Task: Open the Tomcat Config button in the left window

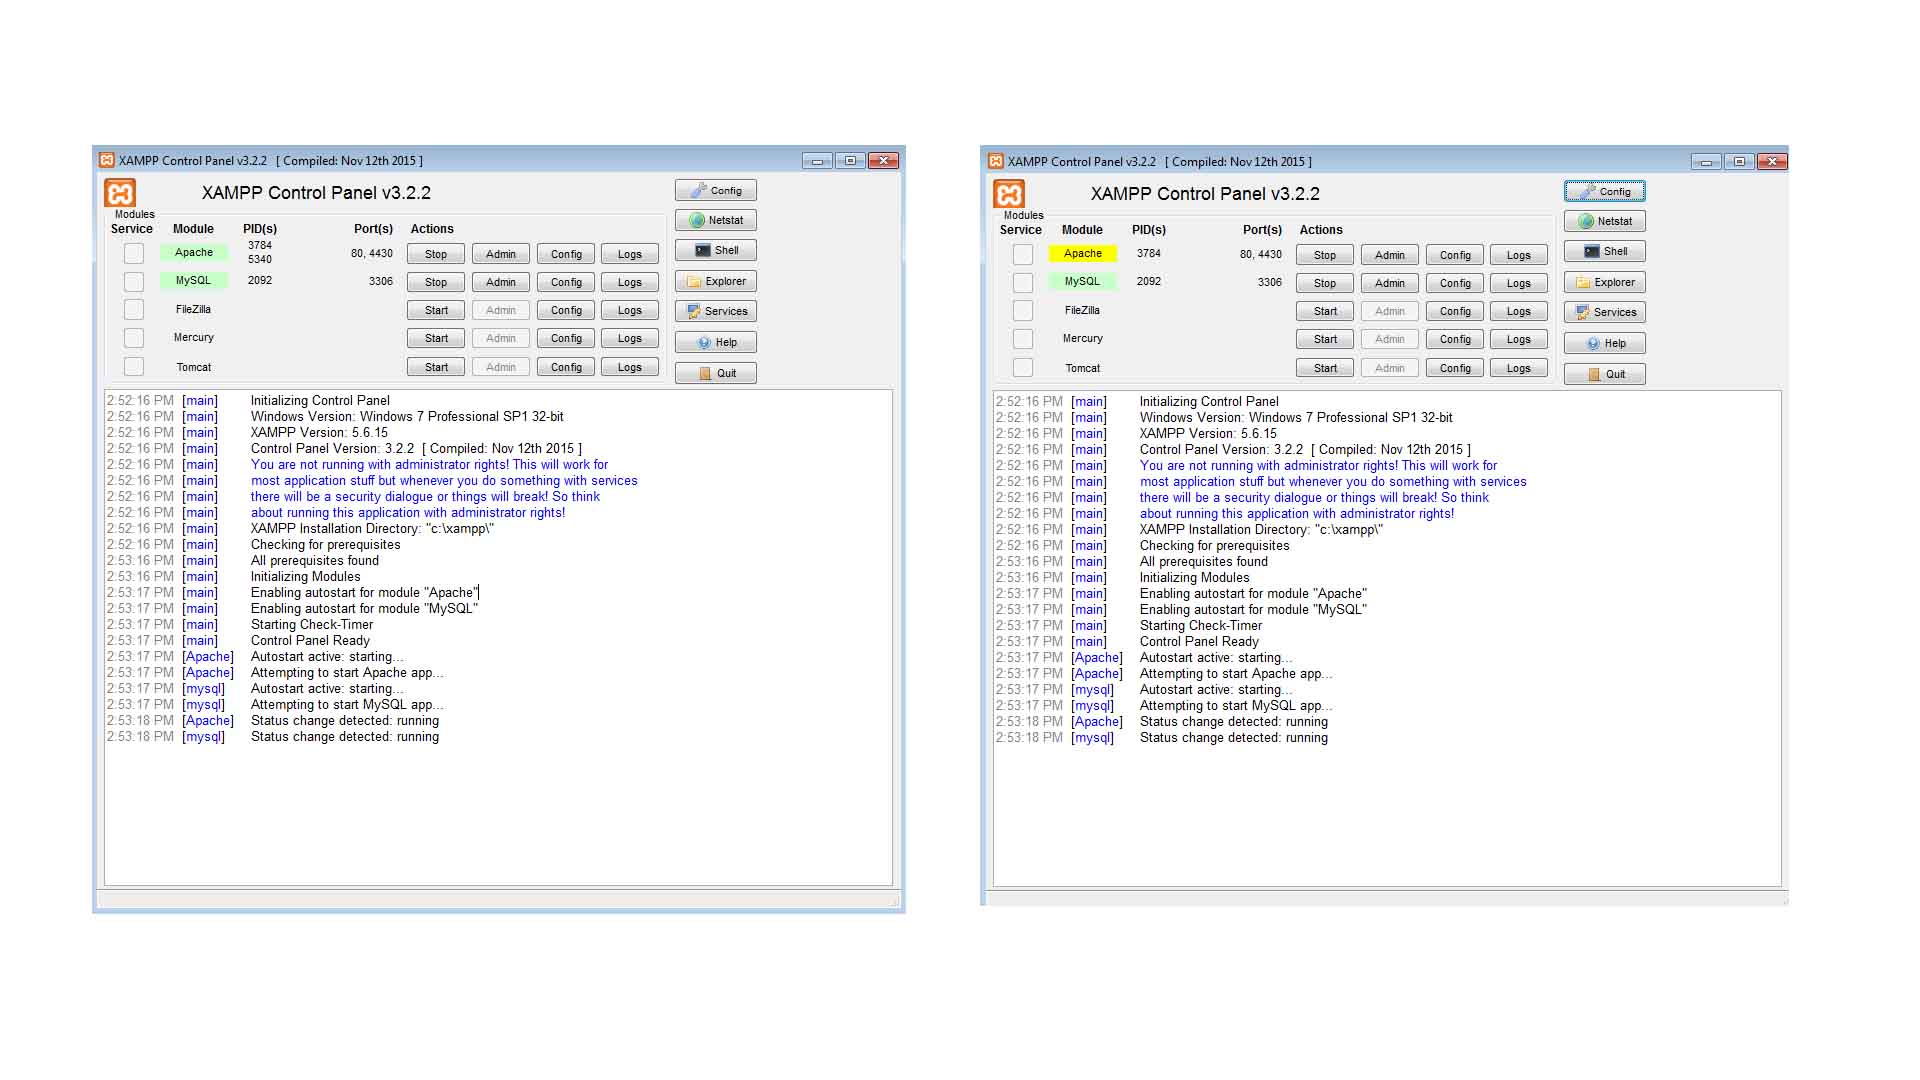Action: pos(566,367)
